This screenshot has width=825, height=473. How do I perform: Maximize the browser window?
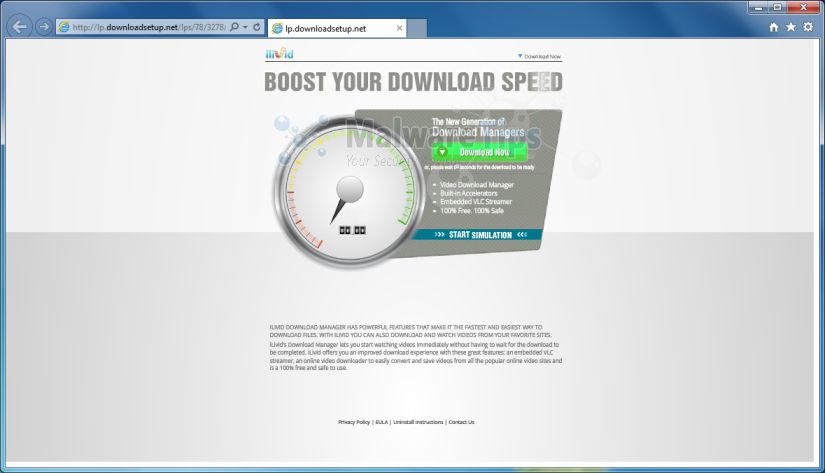click(x=778, y=7)
